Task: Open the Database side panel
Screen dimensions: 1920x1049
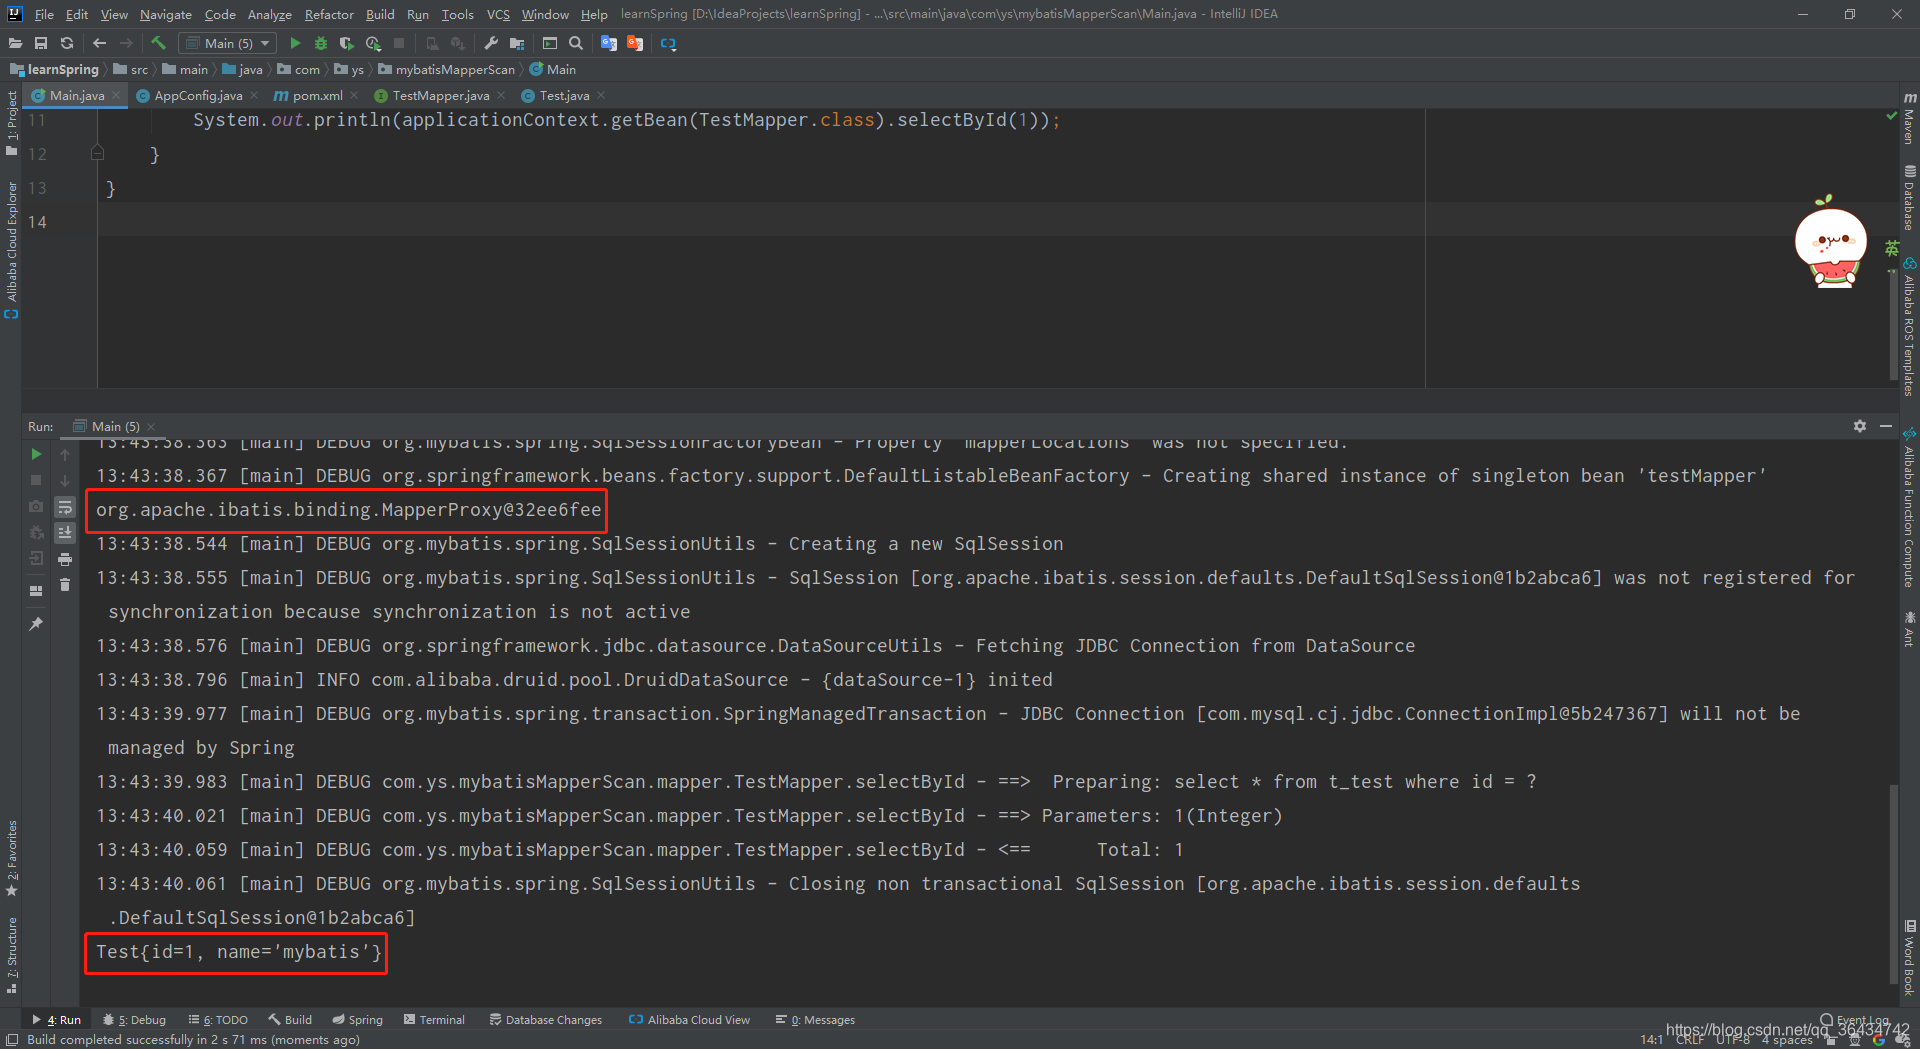Action: pyautogui.click(x=1909, y=198)
